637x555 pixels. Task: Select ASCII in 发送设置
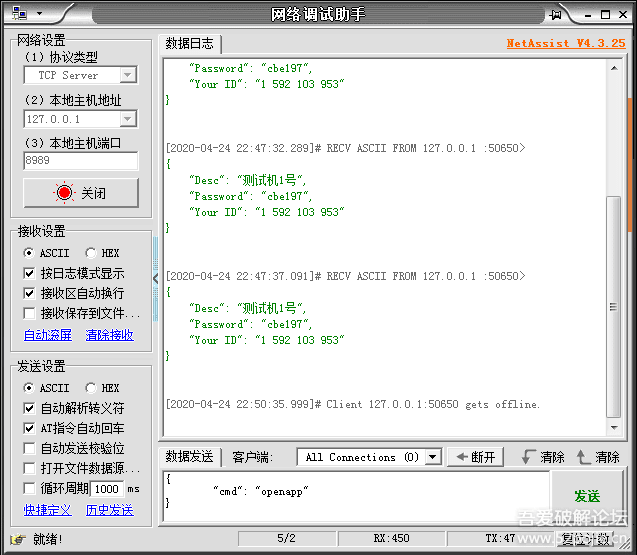click(x=46, y=388)
